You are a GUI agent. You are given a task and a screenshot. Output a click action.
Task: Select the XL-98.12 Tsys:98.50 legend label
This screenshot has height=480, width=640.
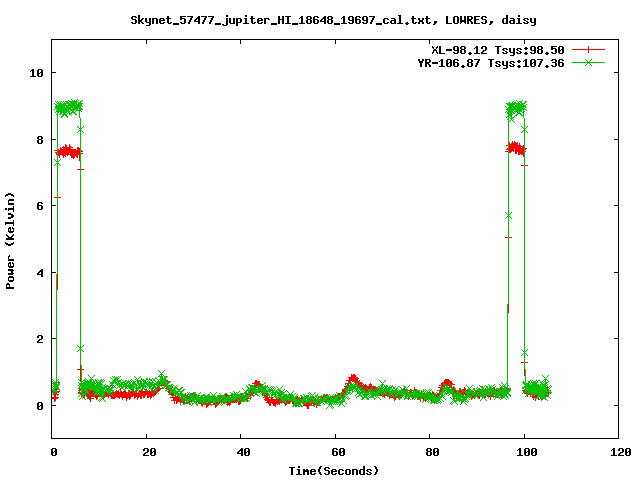point(498,50)
